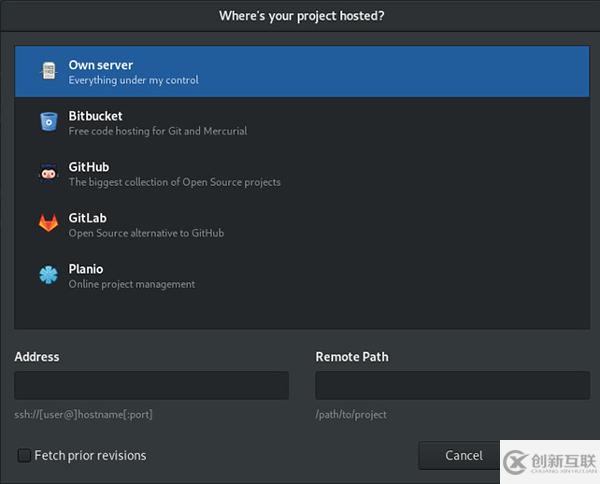This screenshot has height=484, width=600.
Task: Cancel the project hosting dialog
Action: click(x=463, y=455)
